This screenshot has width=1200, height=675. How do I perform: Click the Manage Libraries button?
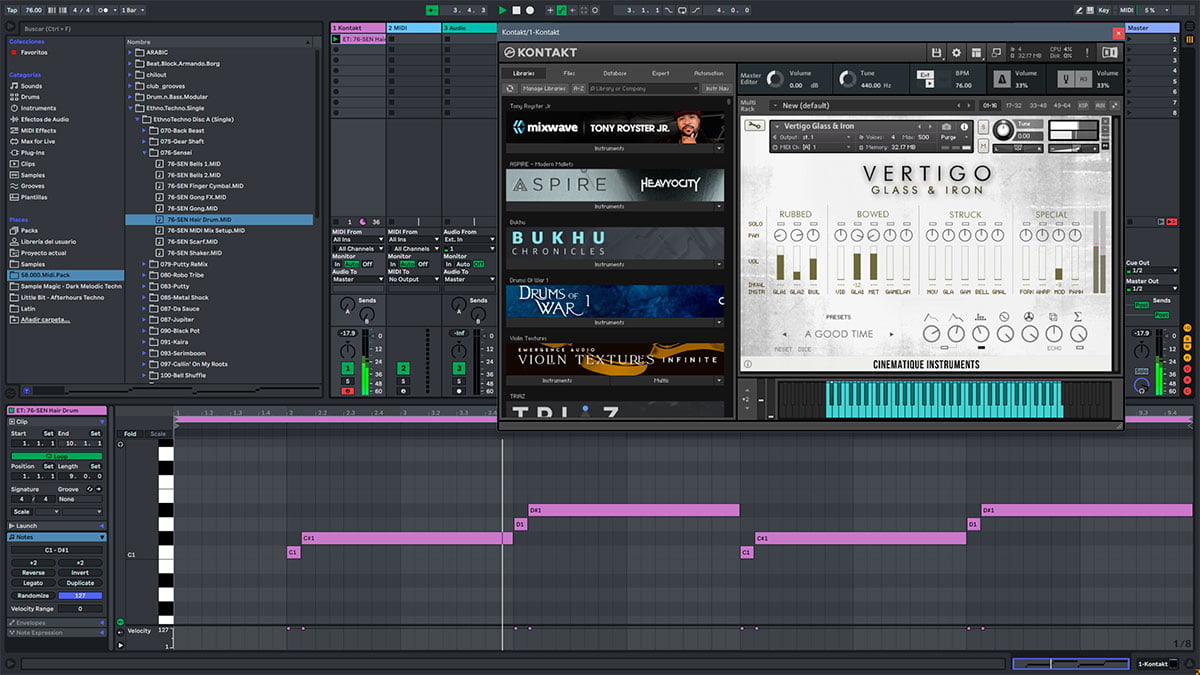tap(544, 89)
